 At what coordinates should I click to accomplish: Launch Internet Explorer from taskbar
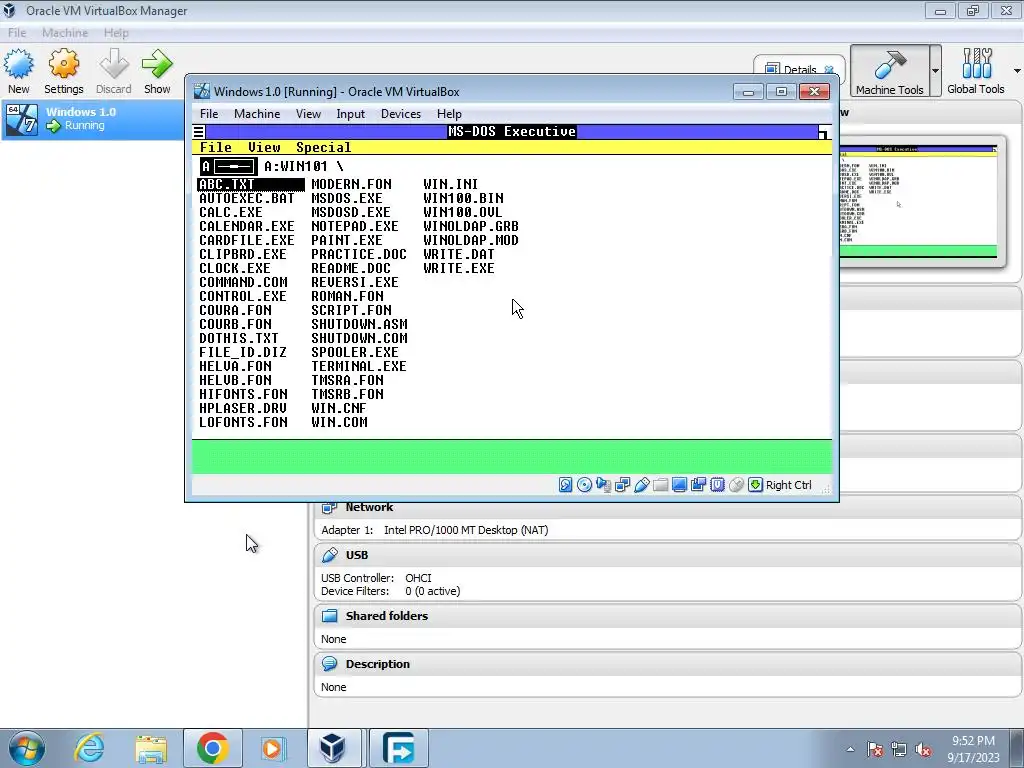pyautogui.click(x=89, y=748)
